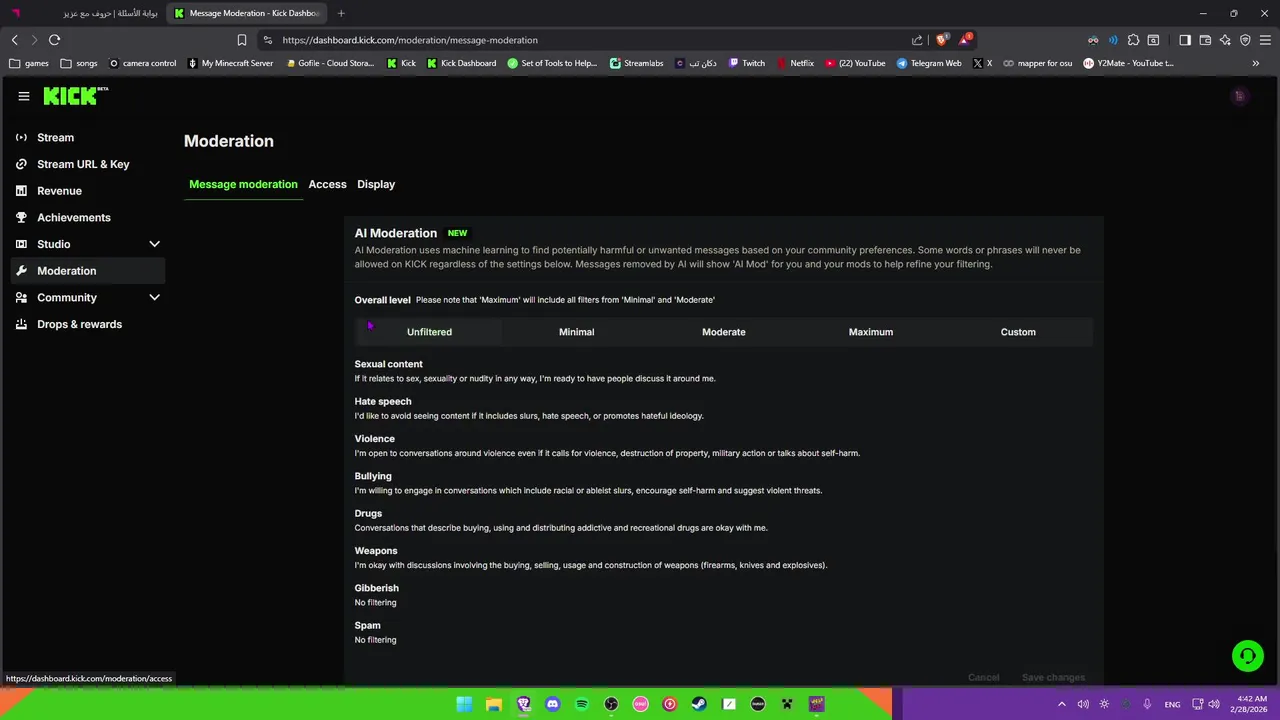
Task: Click the 'Hate speech' heading
Action: click(383, 401)
